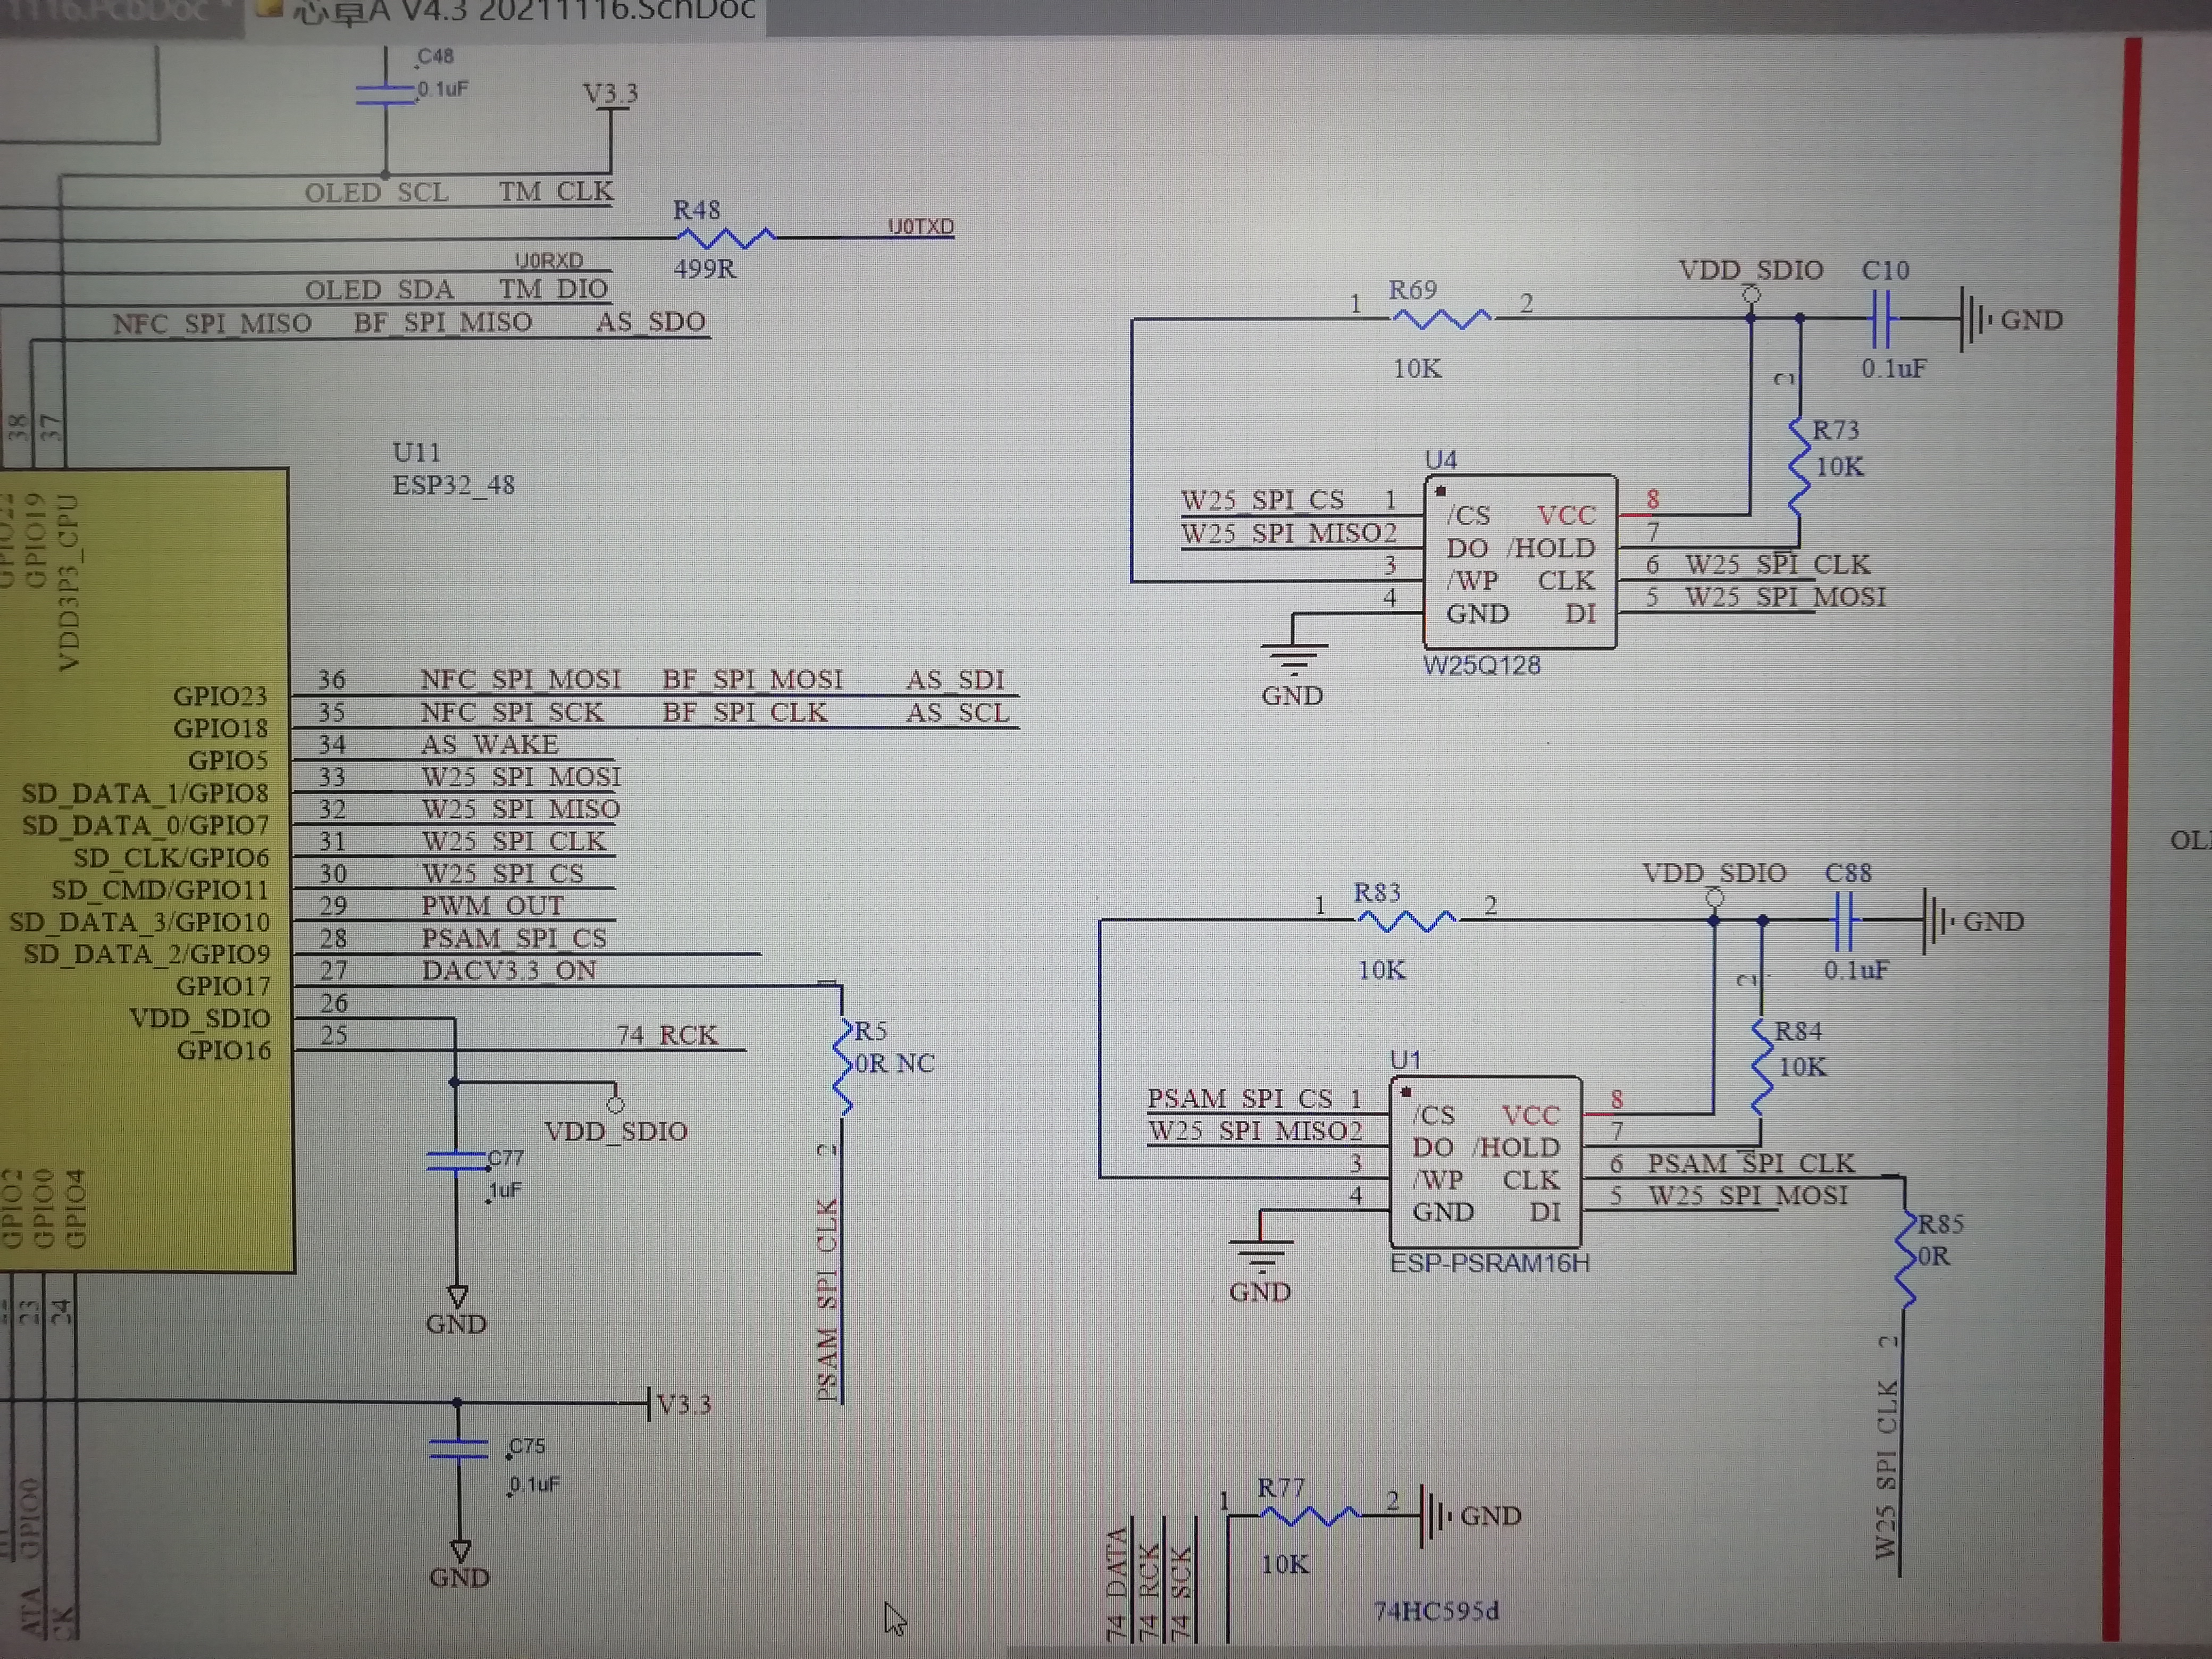Select the W25_SPI_CS label at U4

tap(1263, 500)
